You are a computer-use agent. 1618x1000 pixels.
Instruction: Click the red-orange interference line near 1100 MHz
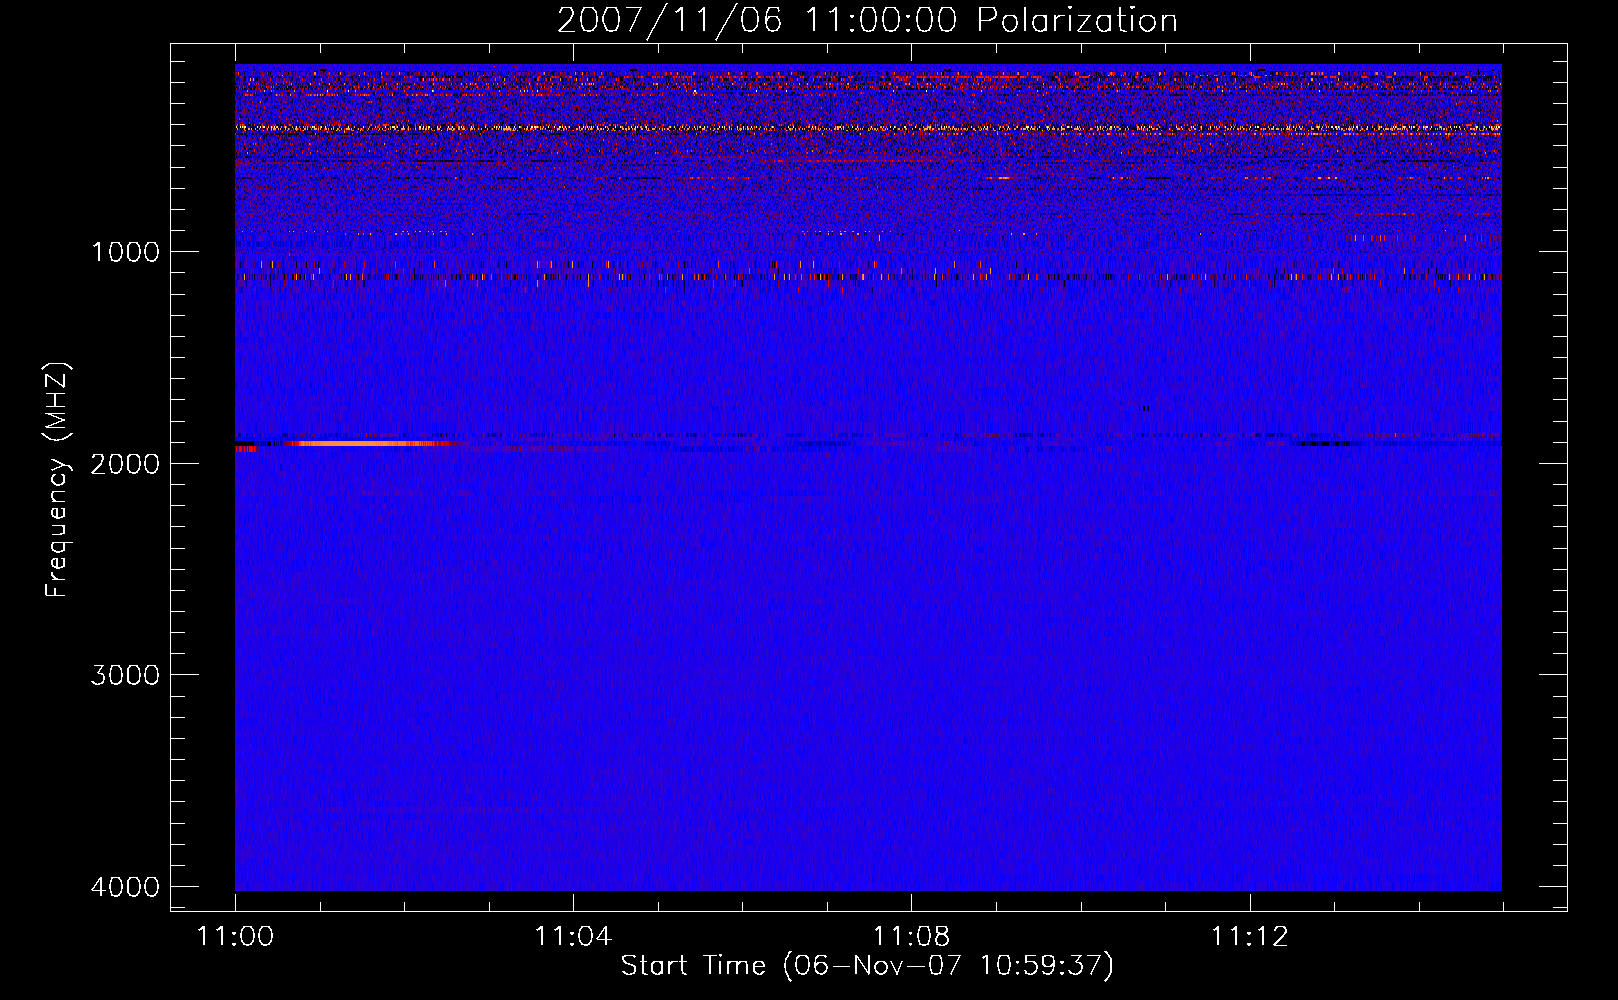pos(868,276)
